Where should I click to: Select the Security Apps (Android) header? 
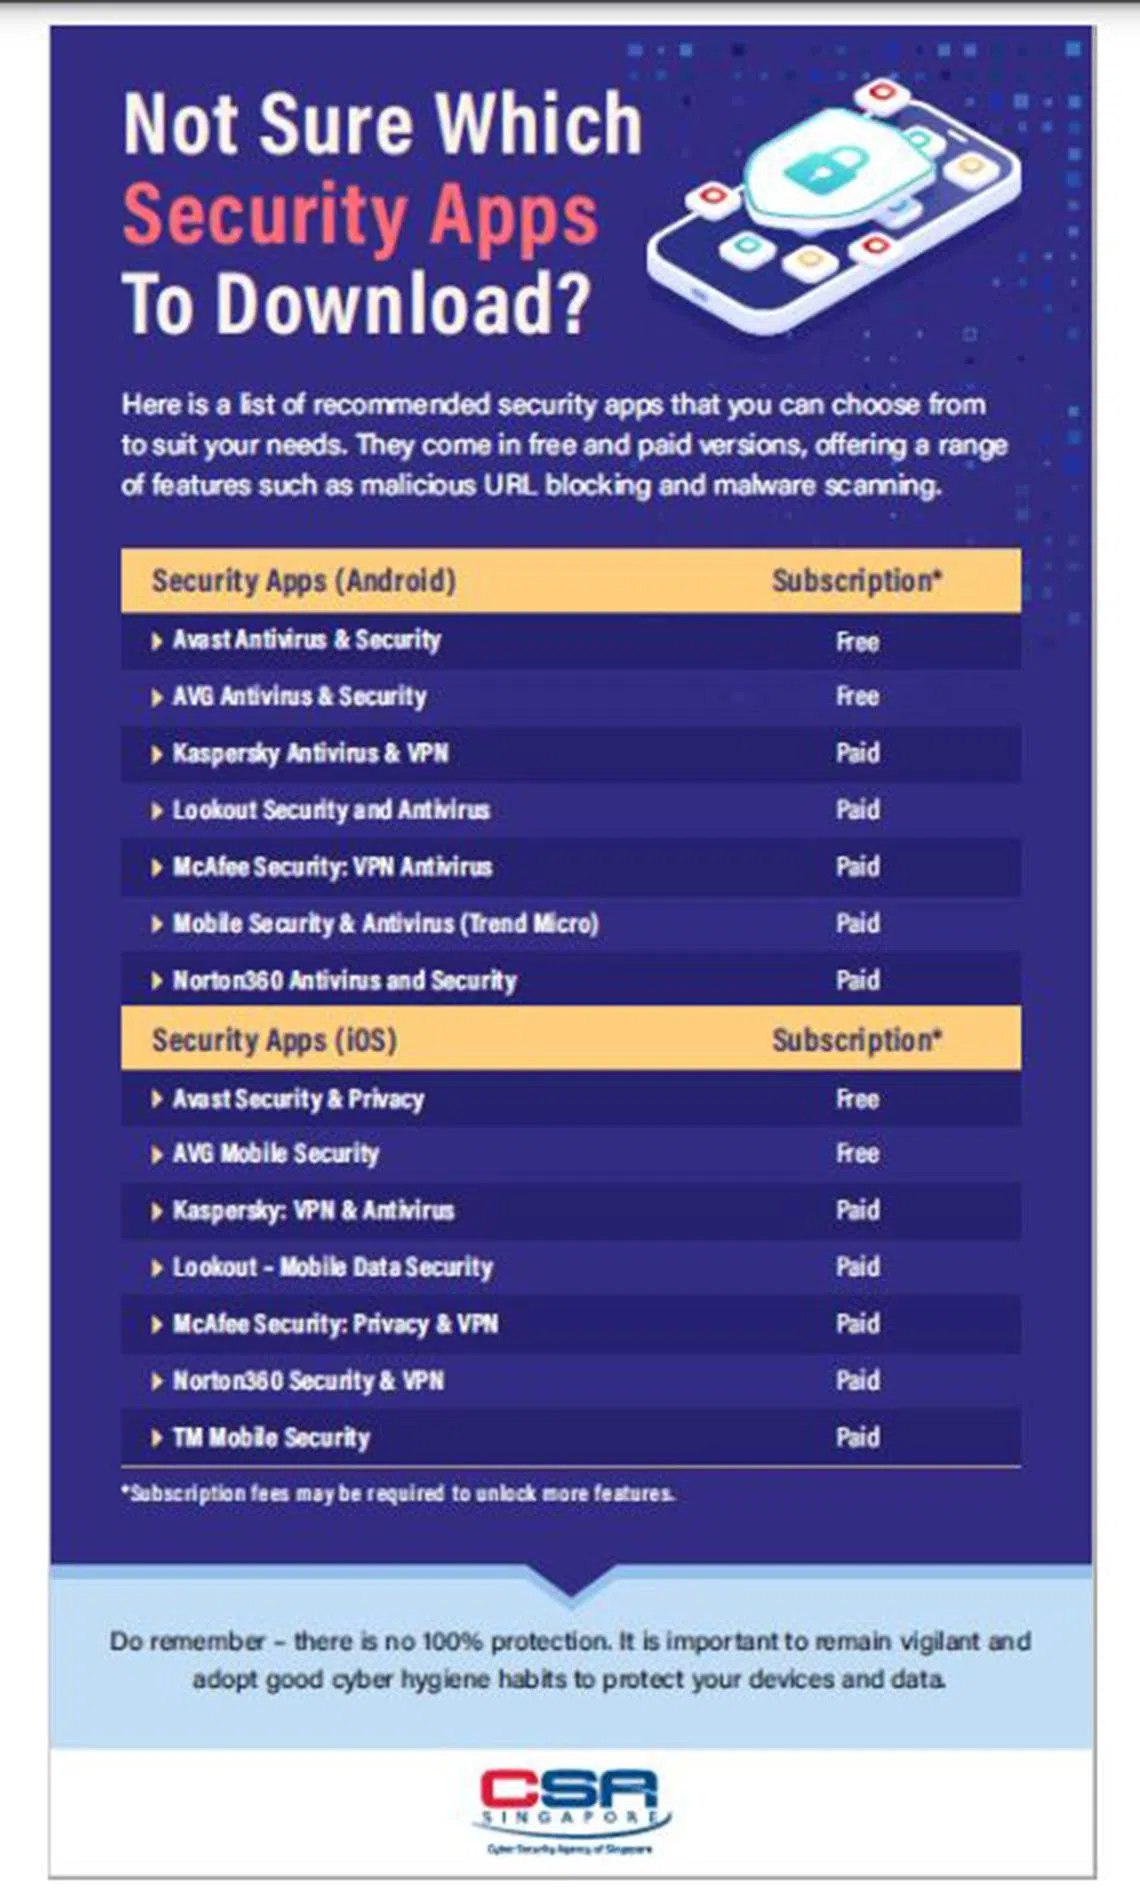pyautogui.click(x=303, y=581)
